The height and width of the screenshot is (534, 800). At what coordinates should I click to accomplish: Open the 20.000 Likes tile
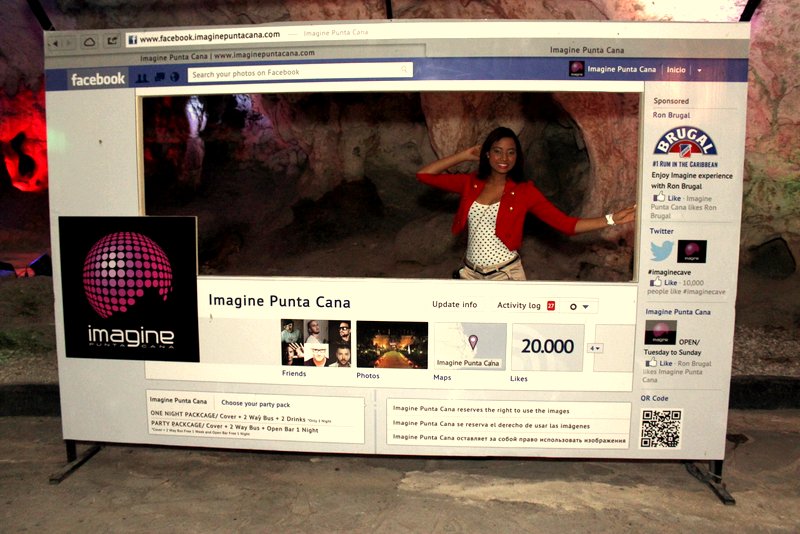pyautogui.click(x=548, y=347)
